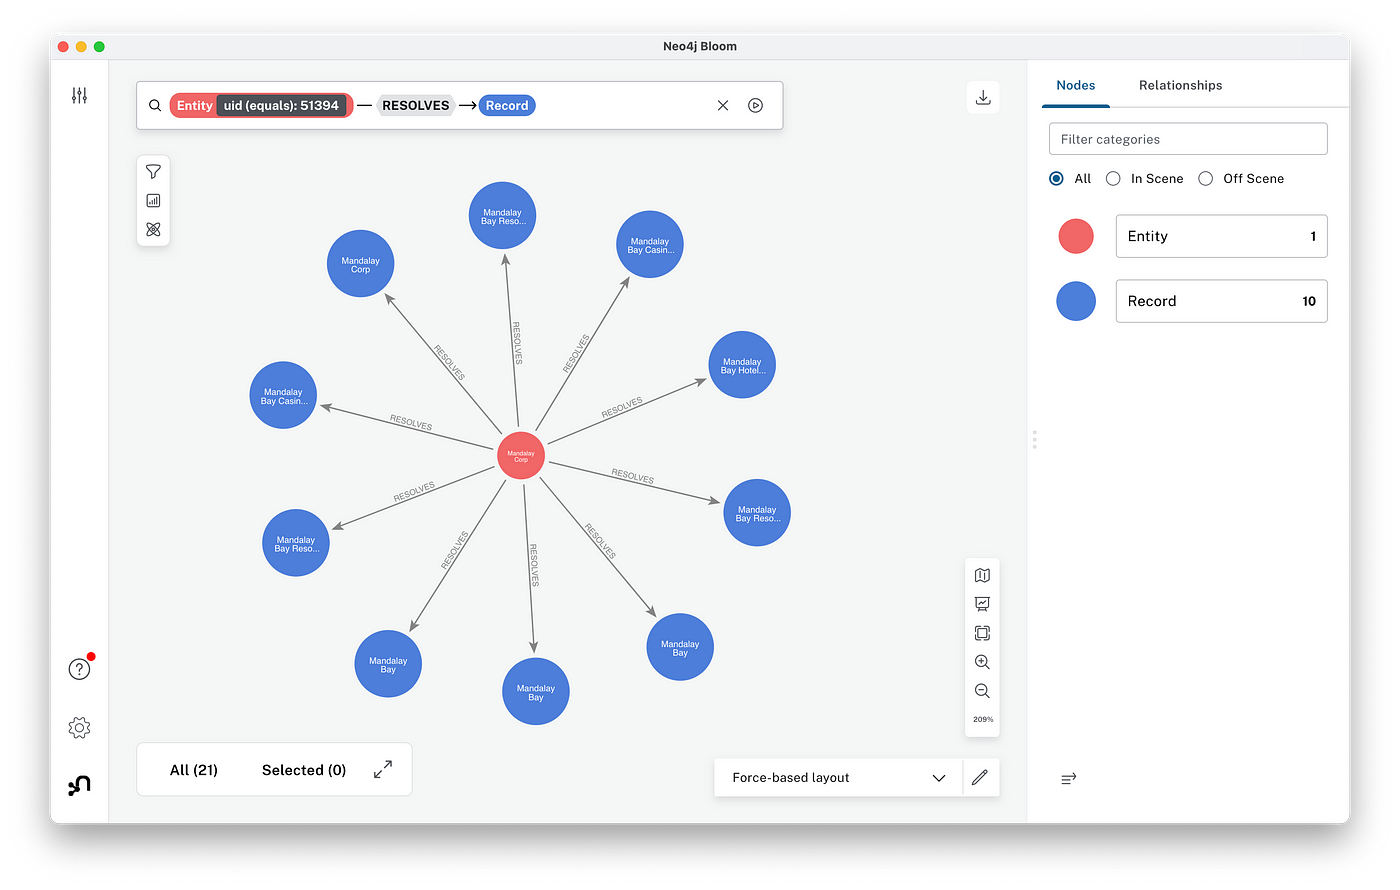The image size is (1400, 890).
Task: Switch to the Nodes tab
Action: click(x=1076, y=85)
